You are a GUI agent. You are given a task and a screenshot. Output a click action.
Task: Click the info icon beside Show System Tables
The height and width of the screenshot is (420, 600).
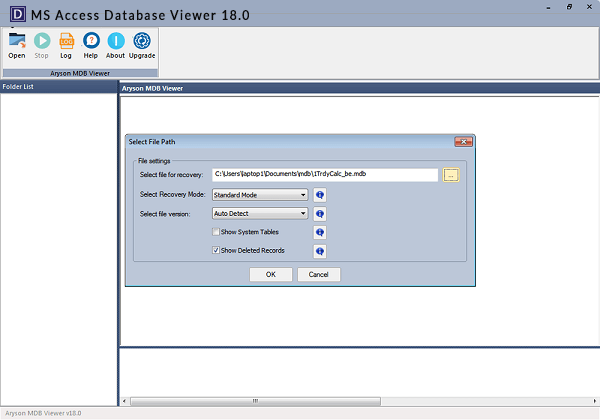[x=320, y=232]
